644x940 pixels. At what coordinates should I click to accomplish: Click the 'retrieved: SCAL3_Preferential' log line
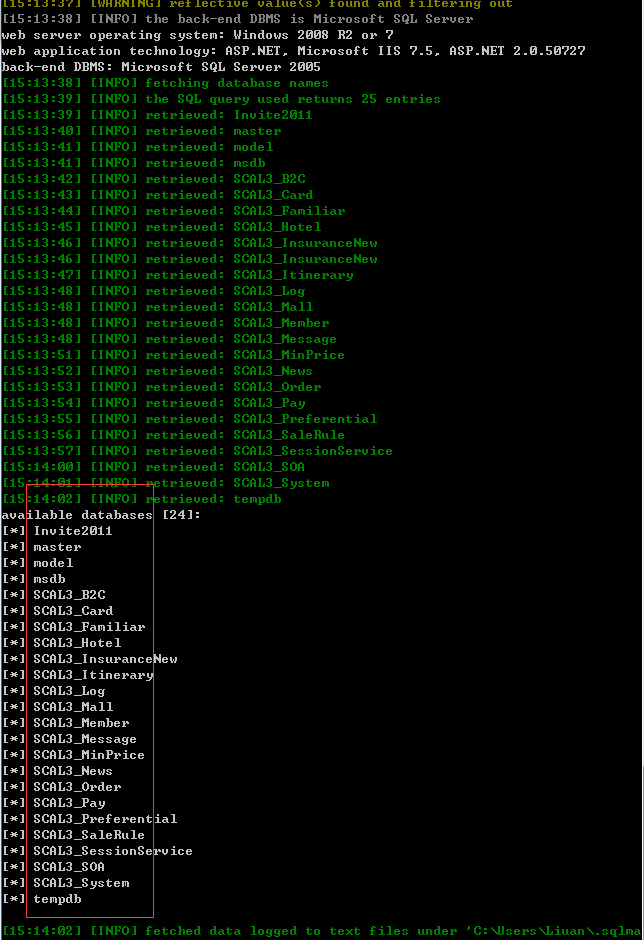coord(190,418)
